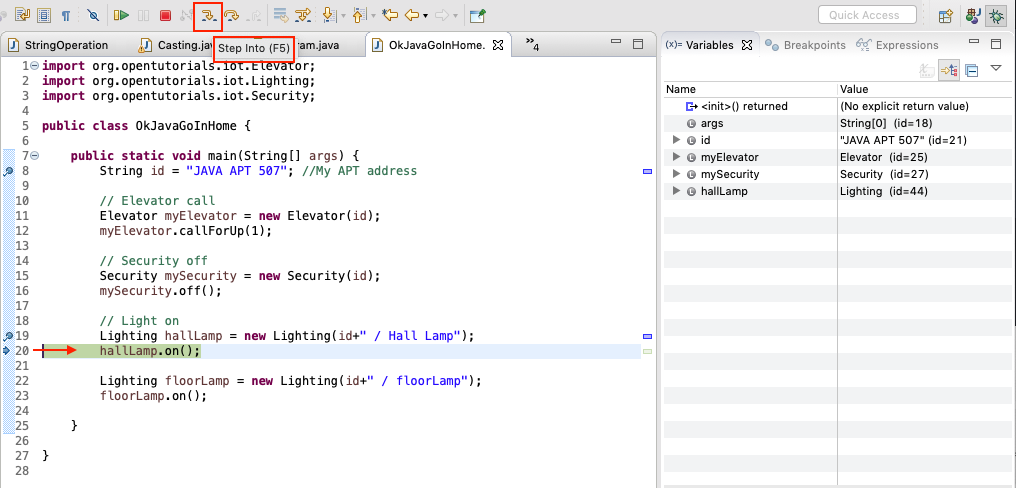Click the Show Type Names icon in Variables

click(928, 71)
